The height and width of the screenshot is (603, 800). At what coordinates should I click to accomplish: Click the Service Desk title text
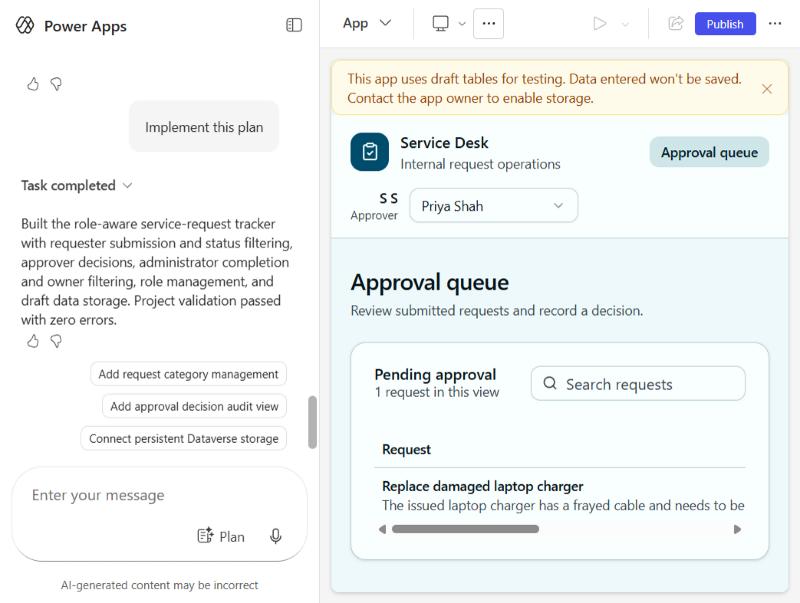pyautogui.click(x=444, y=143)
